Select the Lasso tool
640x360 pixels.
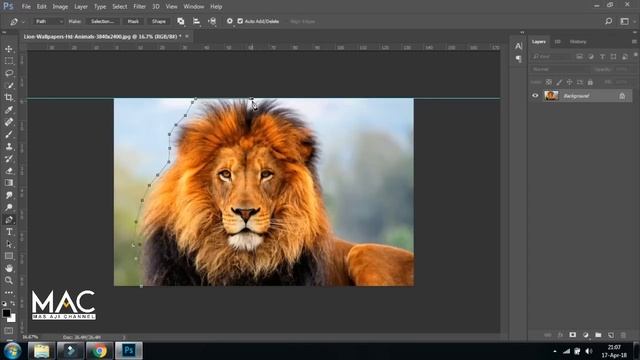[9, 73]
